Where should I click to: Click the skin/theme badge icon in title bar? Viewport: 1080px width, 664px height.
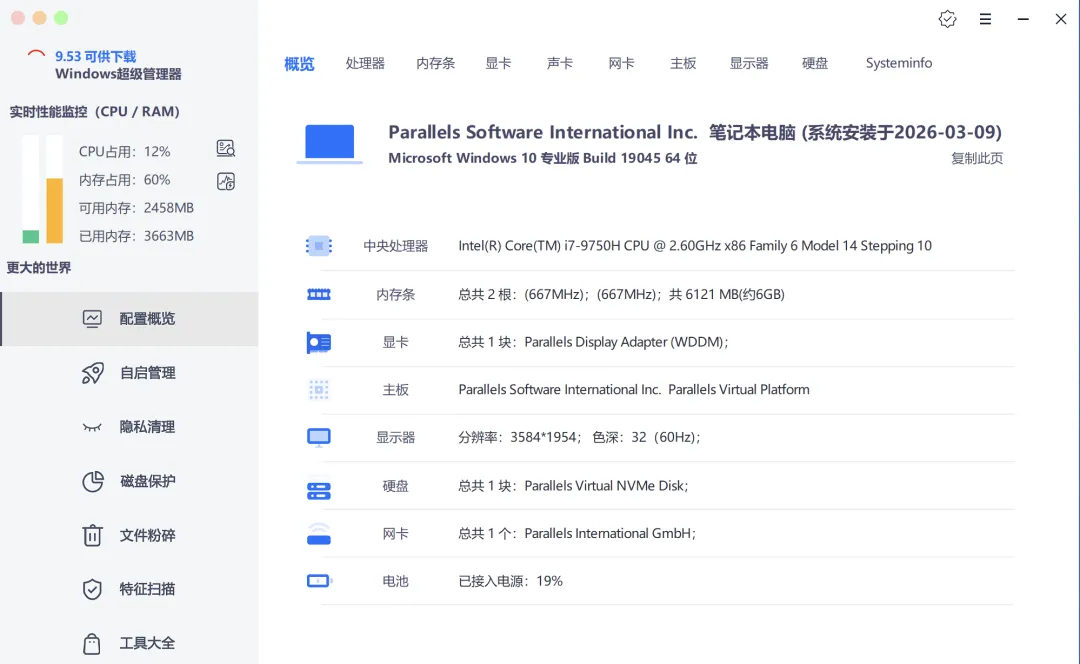tap(948, 19)
